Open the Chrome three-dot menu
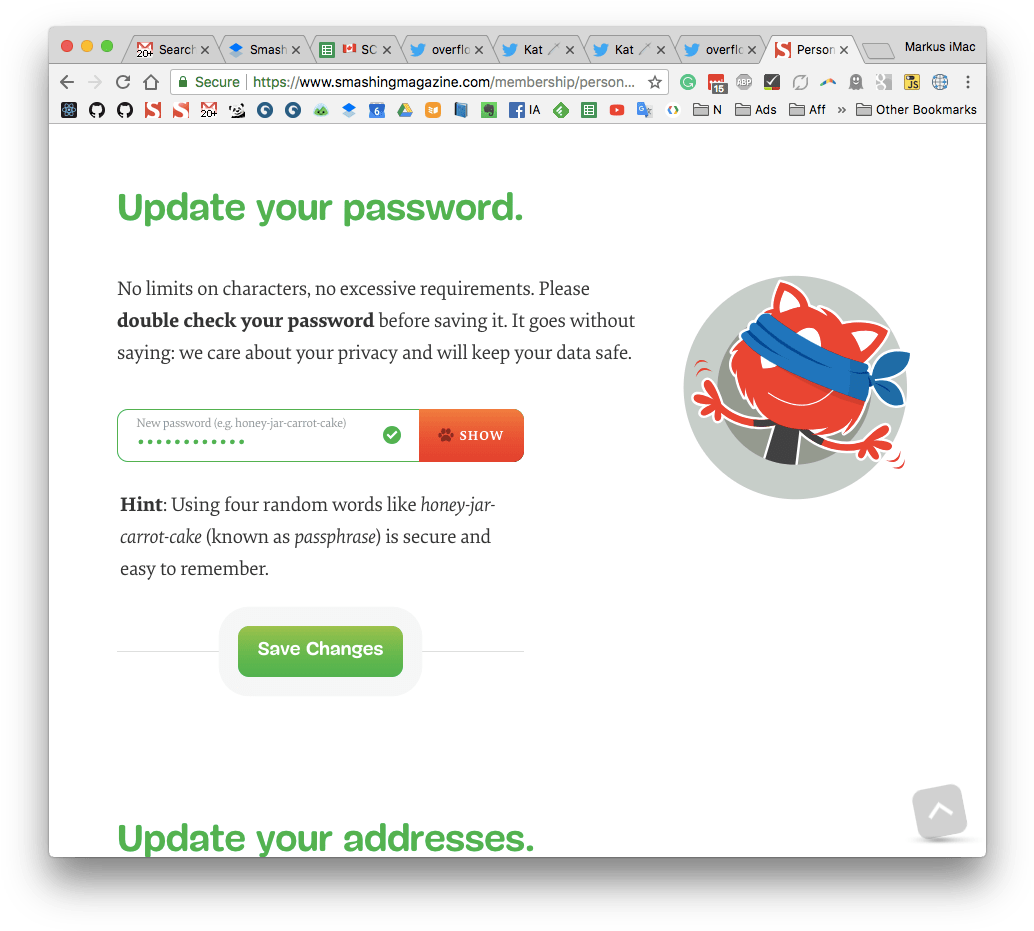 pyautogui.click(x=968, y=82)
